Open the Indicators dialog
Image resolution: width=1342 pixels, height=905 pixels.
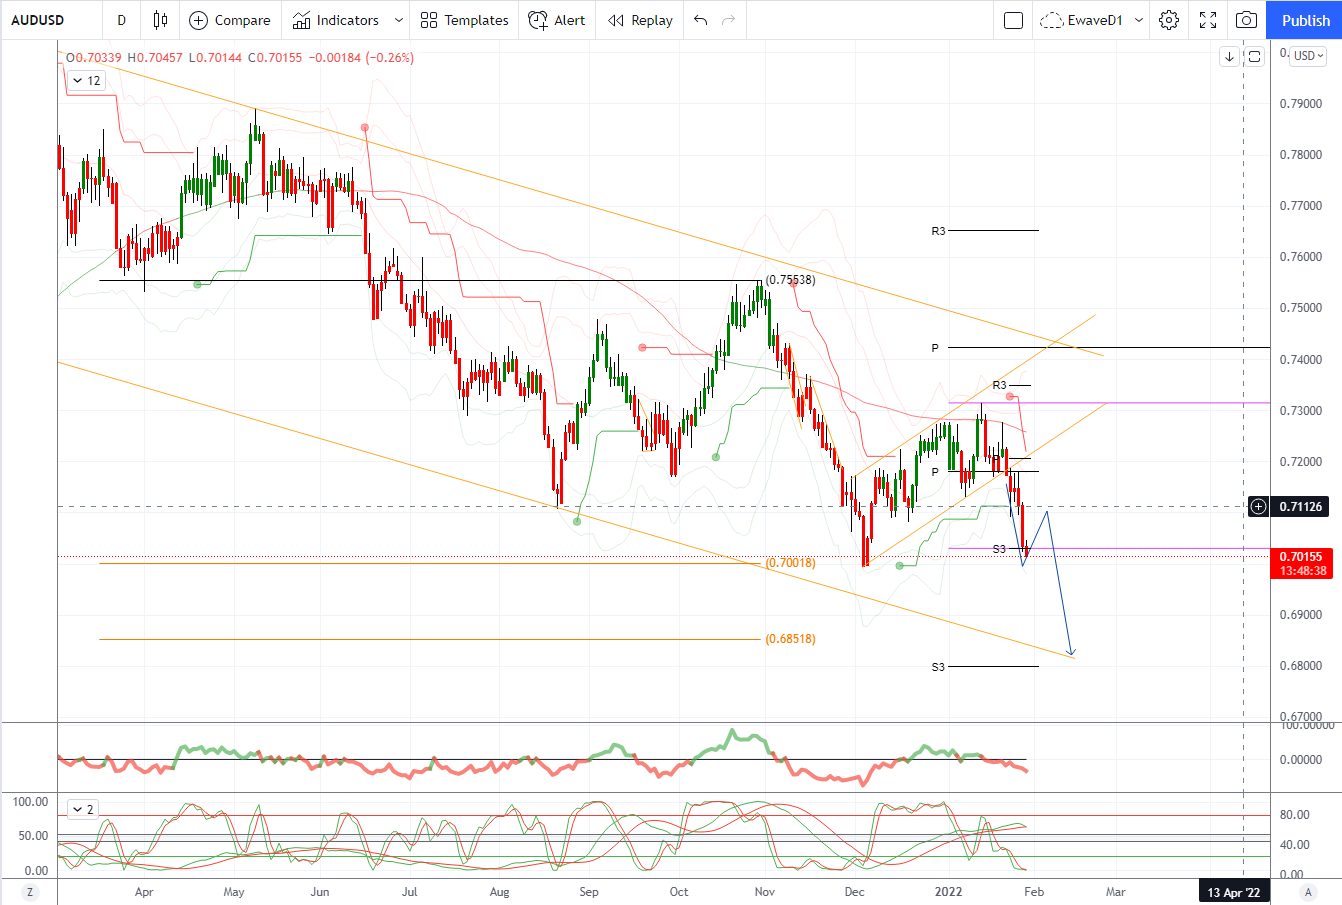coord(336,20)
